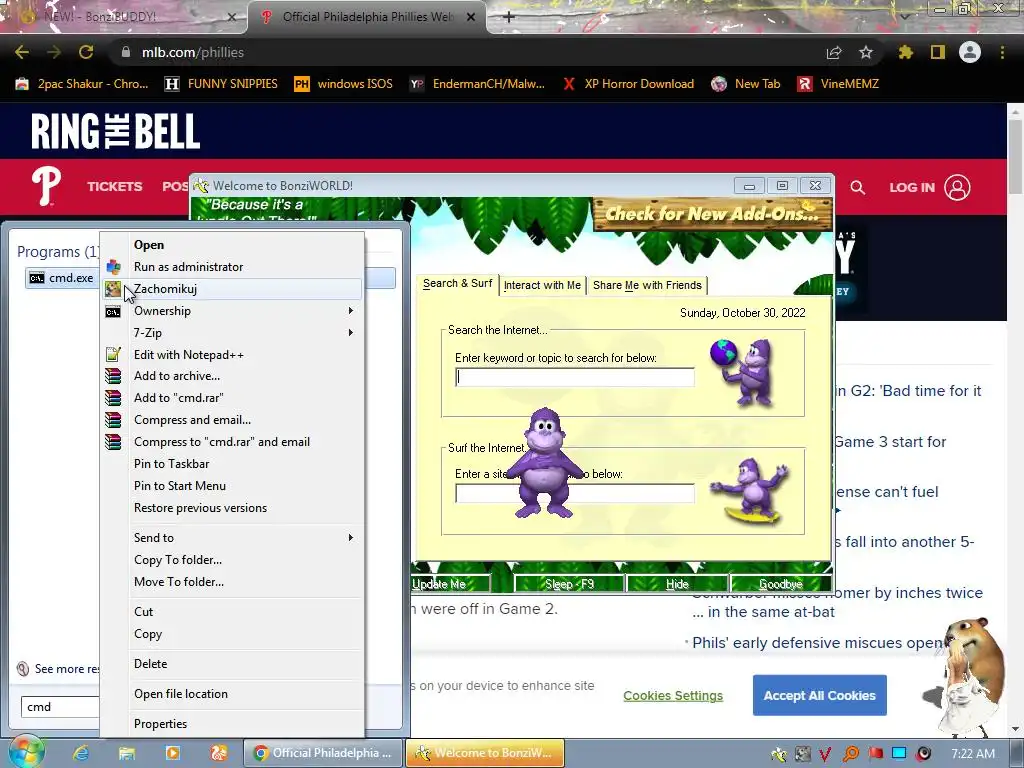
Task: Switch to BonziBUDDY browser tab
Action: [x=124, y=17]
